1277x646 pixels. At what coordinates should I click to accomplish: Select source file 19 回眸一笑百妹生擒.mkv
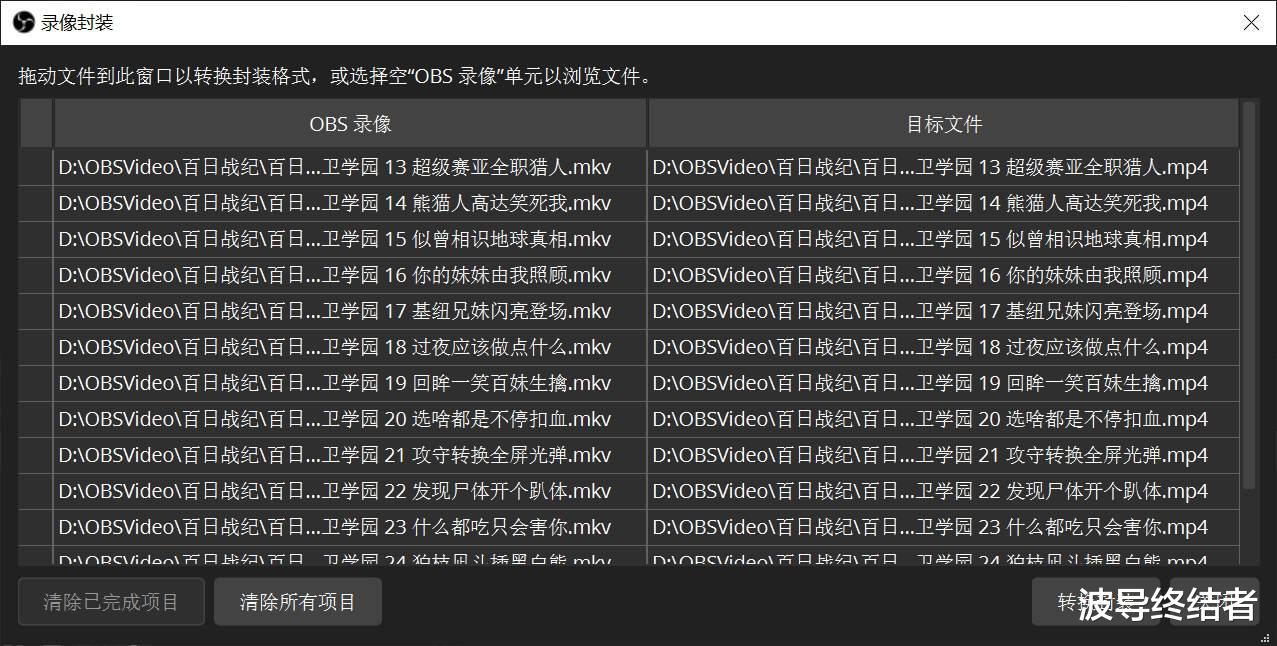coord(350,383)
